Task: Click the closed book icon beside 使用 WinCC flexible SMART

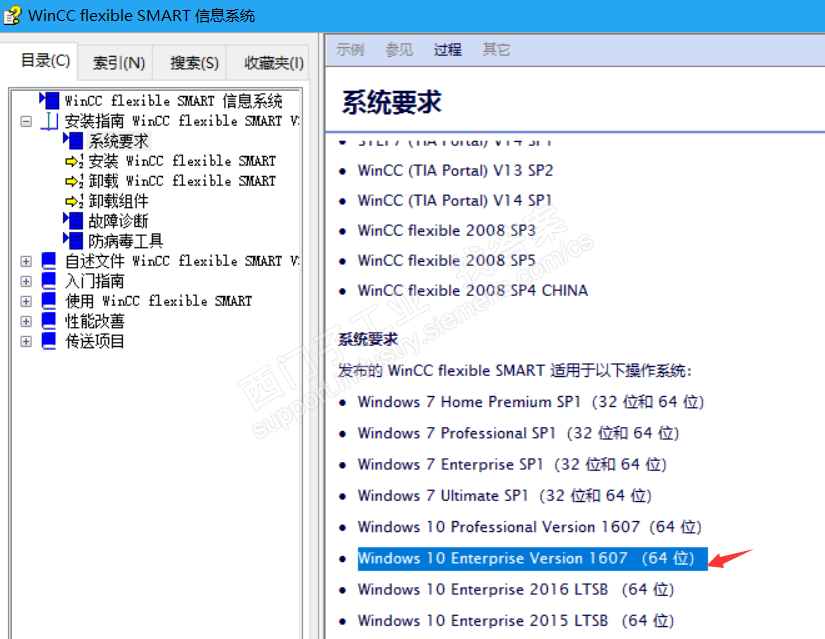Action: pos(48,301)
